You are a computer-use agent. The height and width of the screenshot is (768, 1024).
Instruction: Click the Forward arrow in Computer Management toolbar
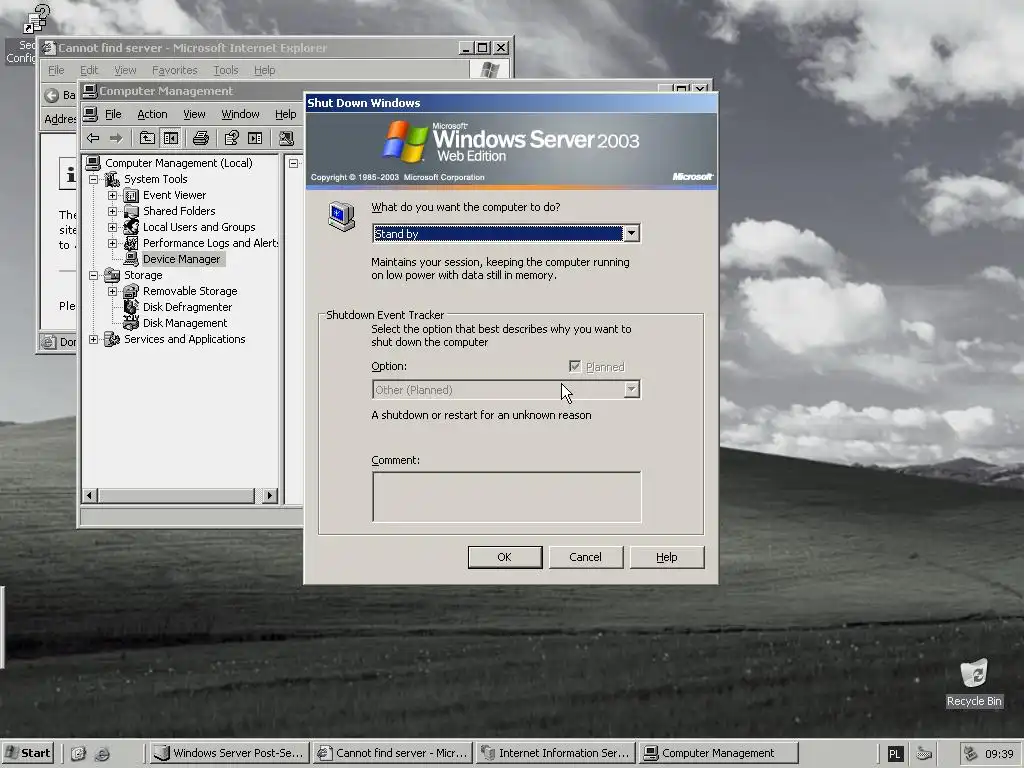tap(116, 138)
